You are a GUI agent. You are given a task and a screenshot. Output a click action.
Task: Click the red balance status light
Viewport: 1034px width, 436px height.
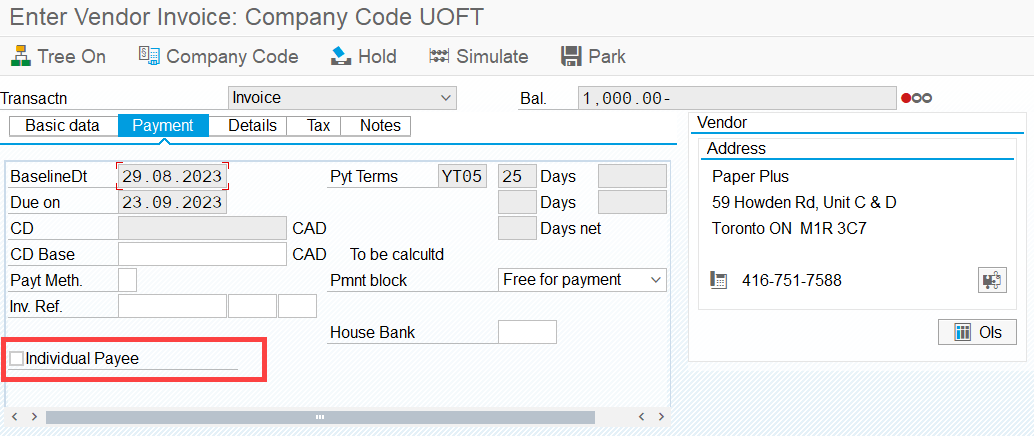tap(906, 98)
